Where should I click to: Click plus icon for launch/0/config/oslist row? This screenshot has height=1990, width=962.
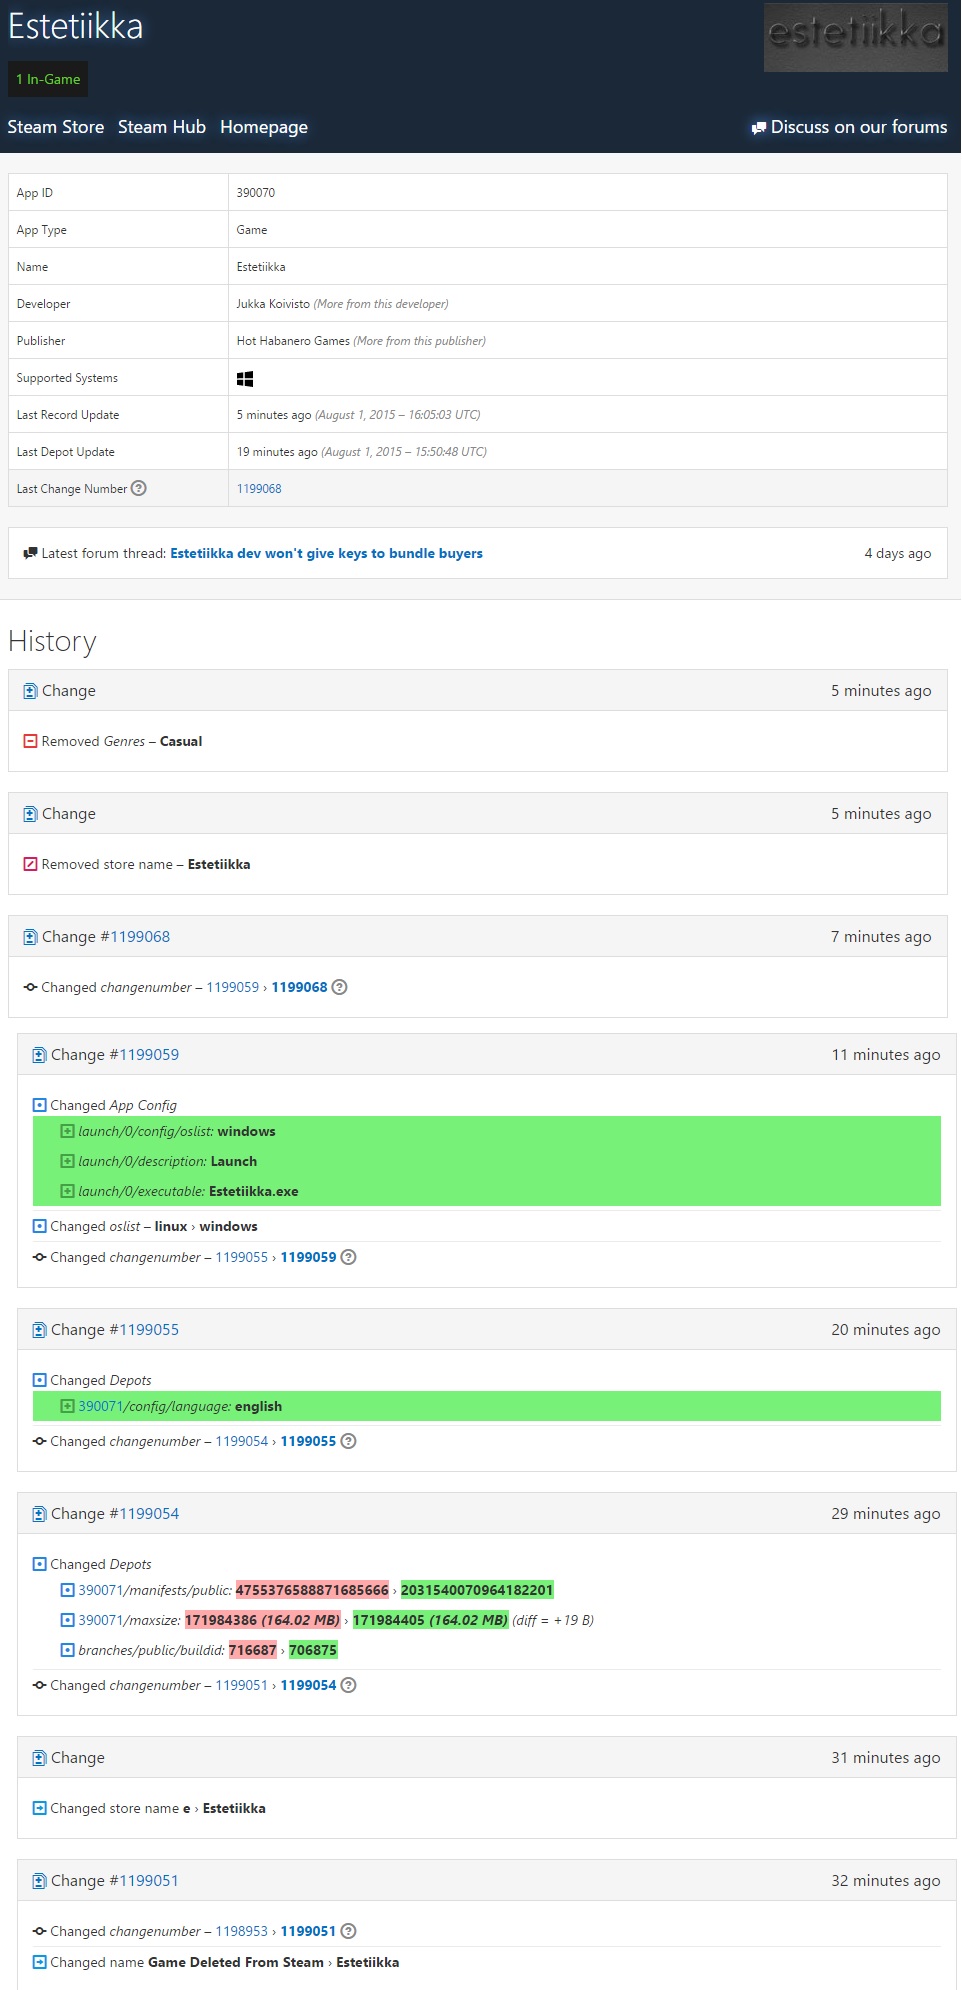click(x=68, y=1131)
